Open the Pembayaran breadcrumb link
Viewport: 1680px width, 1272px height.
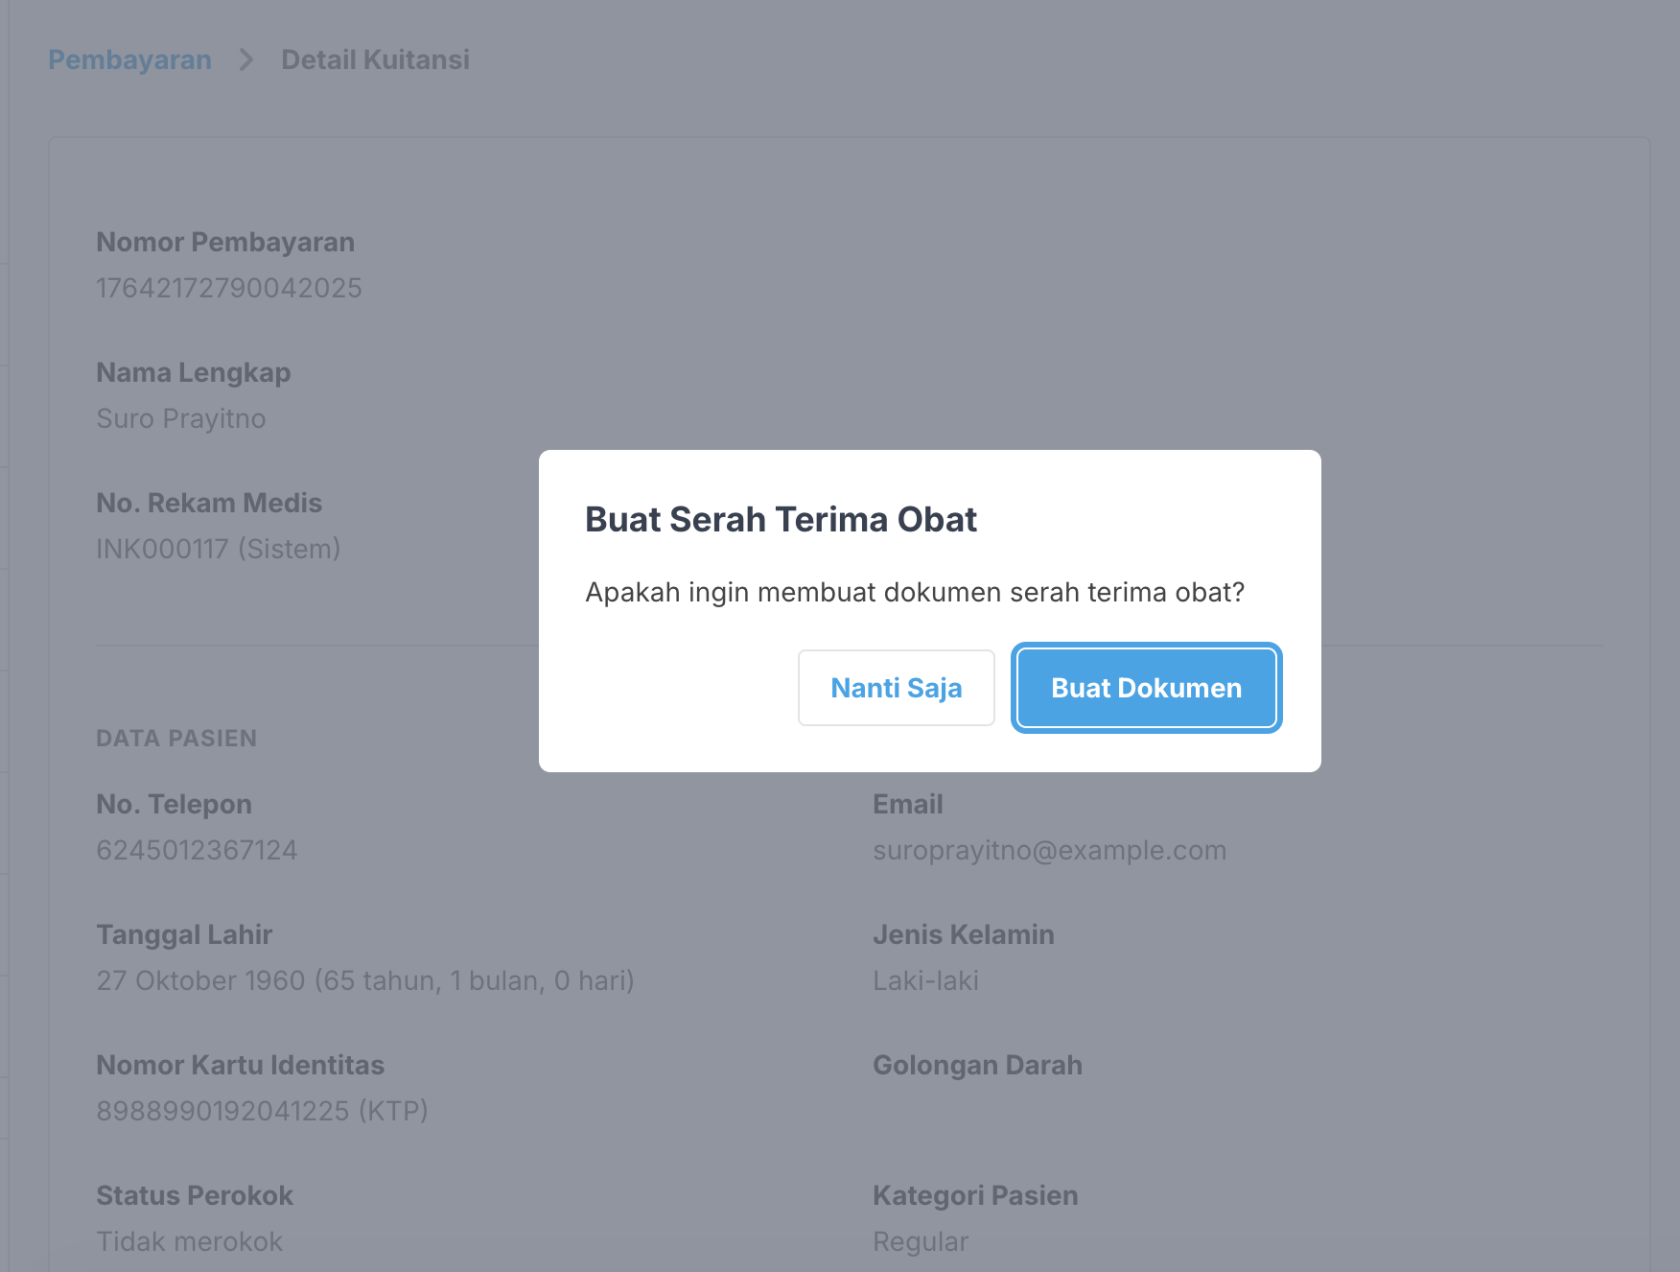[129, 59]
